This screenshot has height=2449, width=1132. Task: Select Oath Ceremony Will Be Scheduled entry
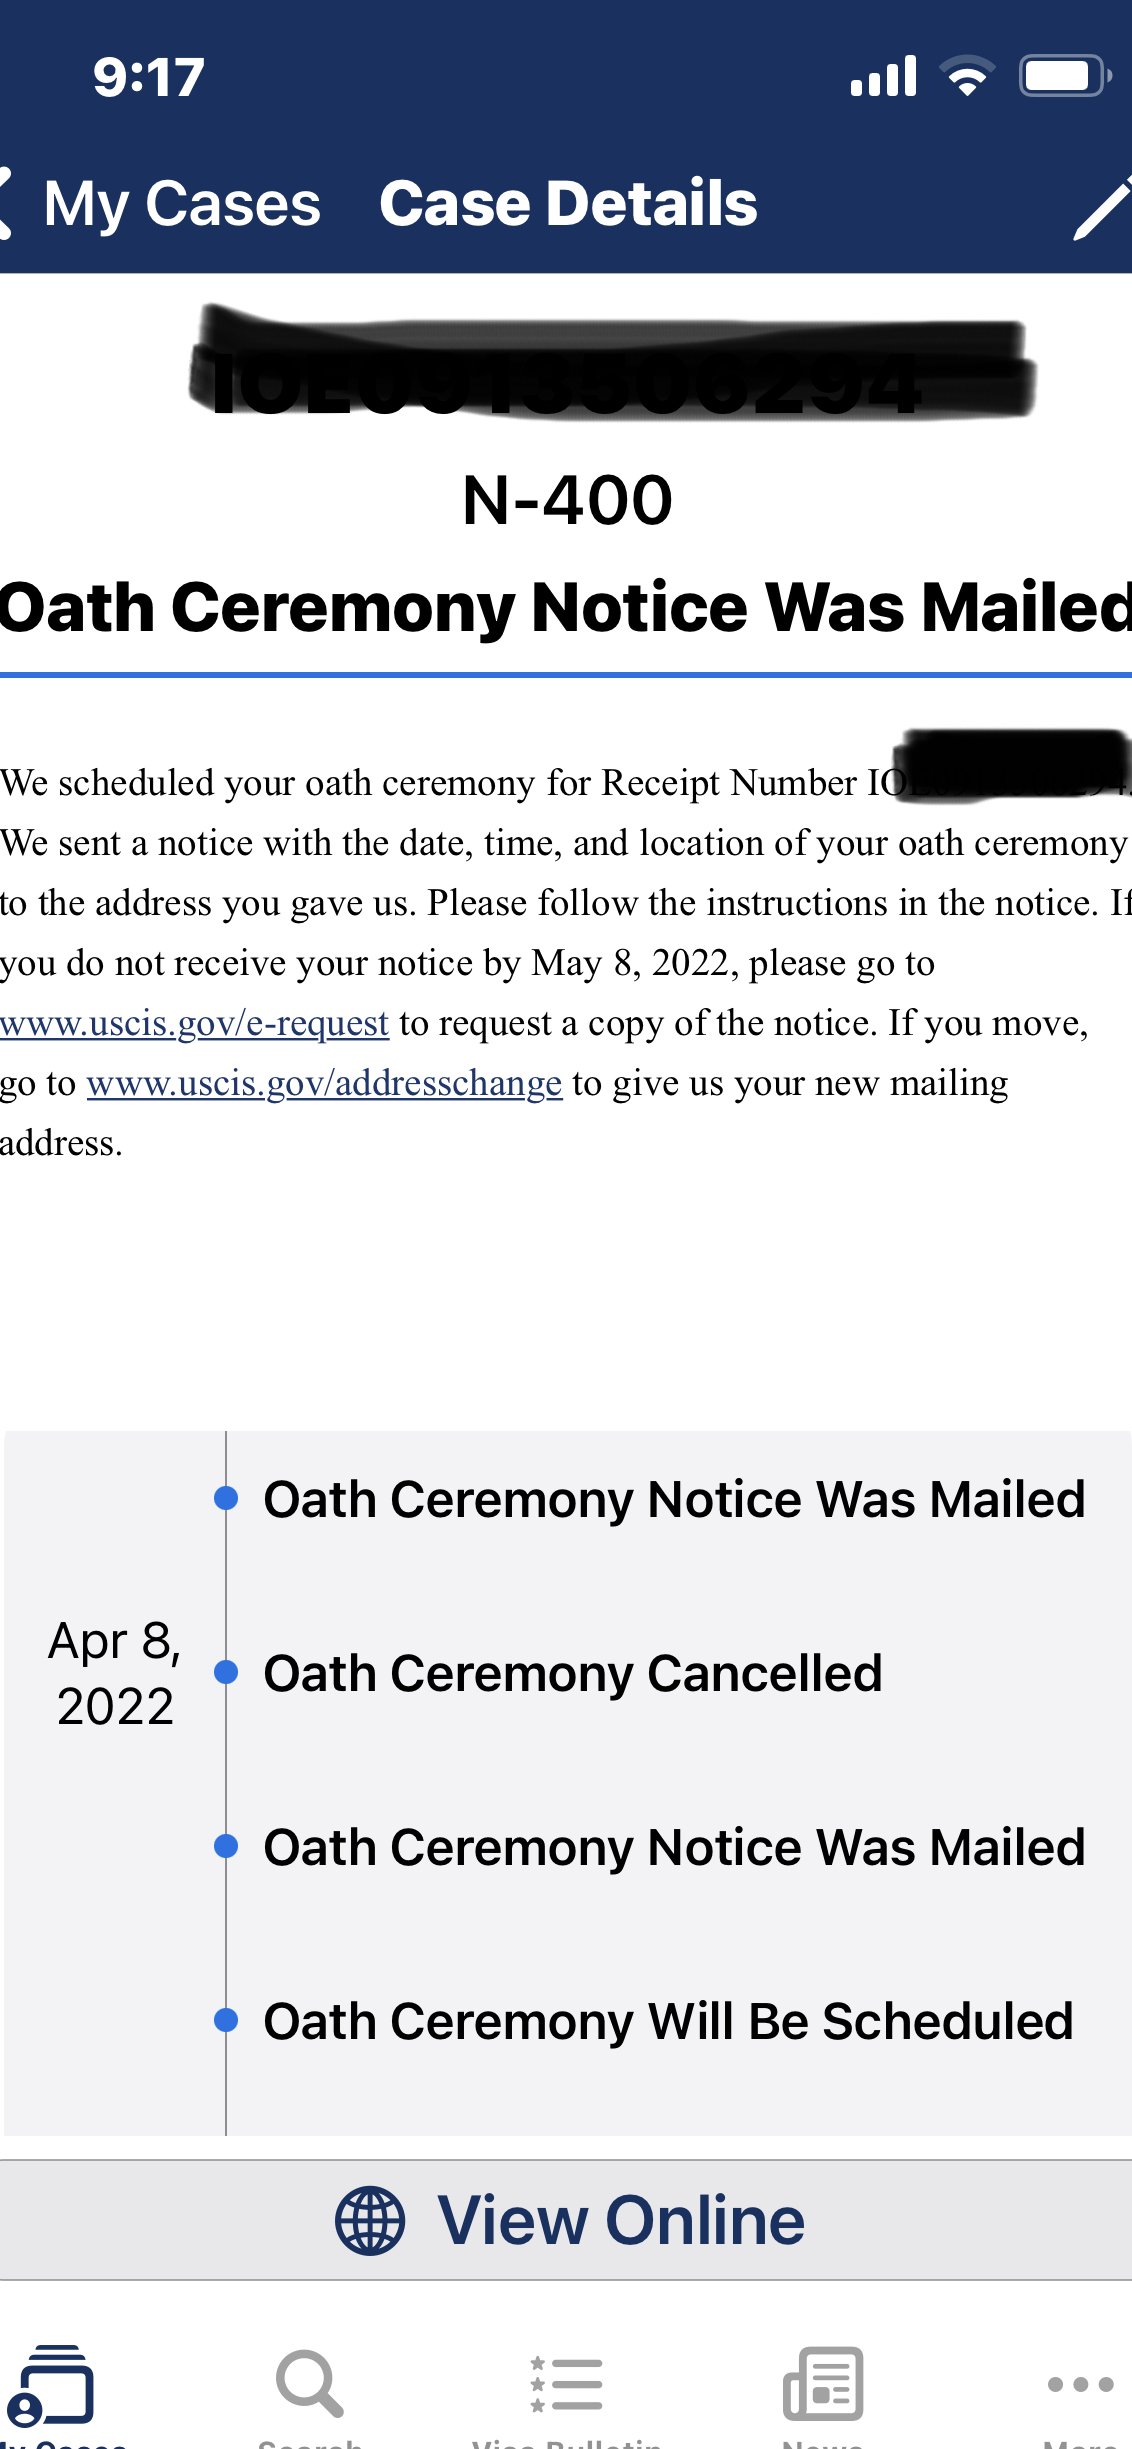(668, 2021)
